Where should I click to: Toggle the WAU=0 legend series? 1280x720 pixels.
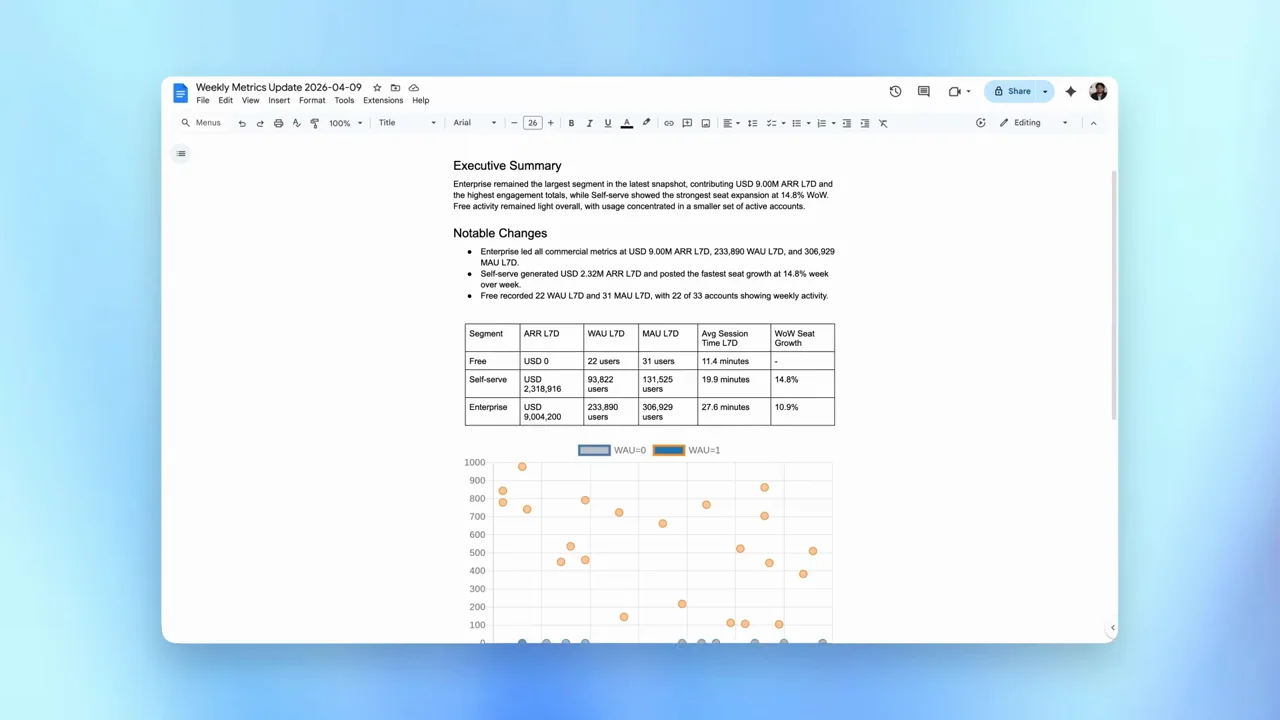[612, 450]
